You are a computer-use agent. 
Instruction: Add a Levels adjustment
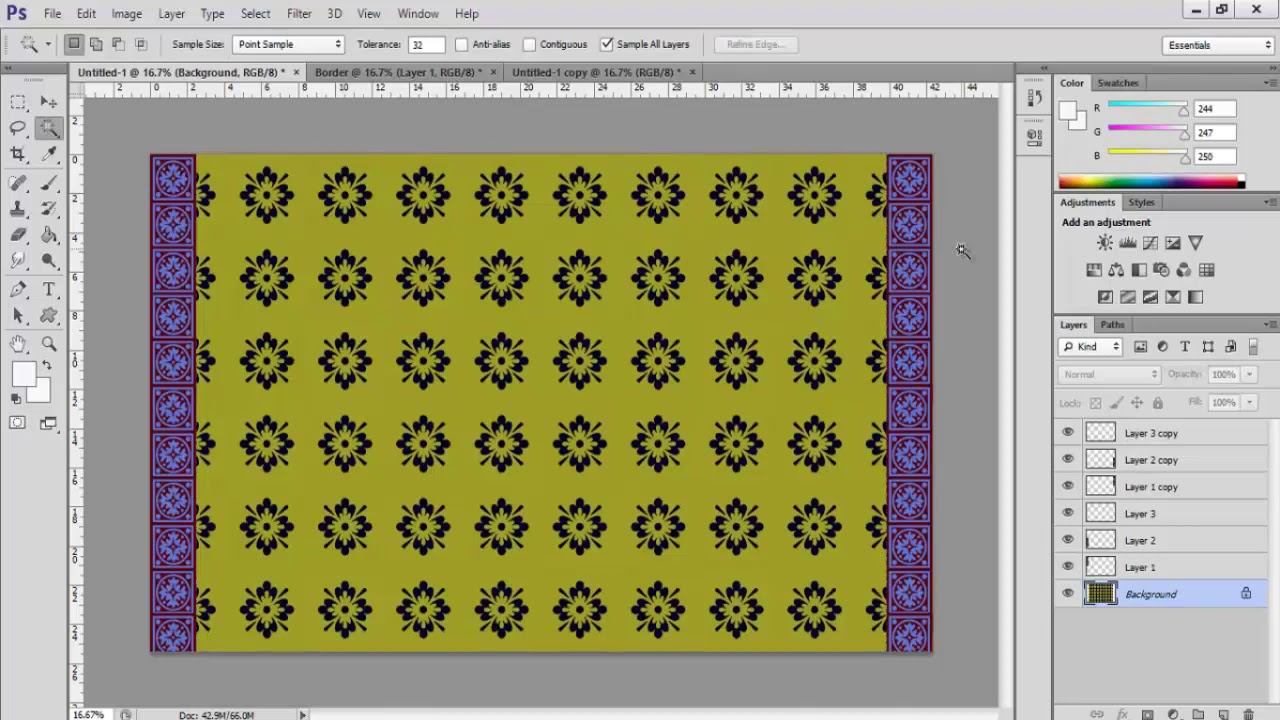pos(1128,243)
